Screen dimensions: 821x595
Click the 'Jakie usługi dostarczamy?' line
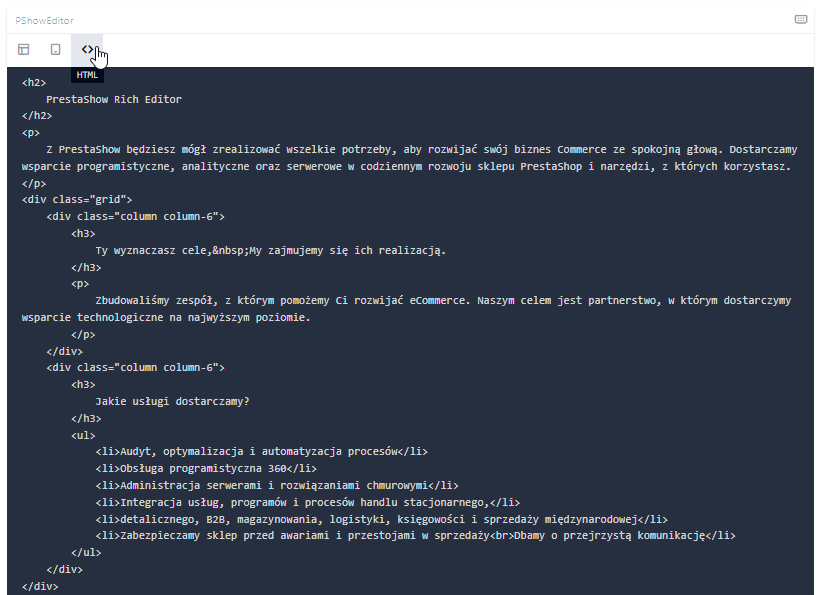(172, 402)
